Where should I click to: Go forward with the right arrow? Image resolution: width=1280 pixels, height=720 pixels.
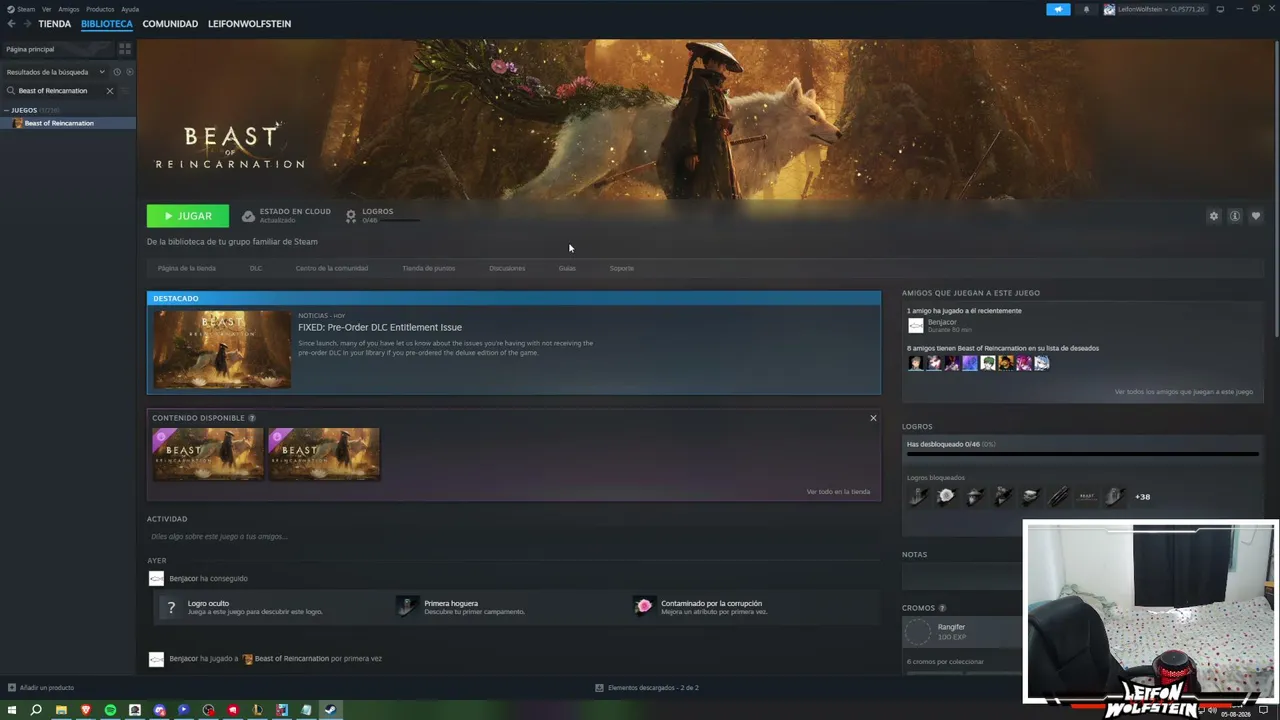coord(27,24)
